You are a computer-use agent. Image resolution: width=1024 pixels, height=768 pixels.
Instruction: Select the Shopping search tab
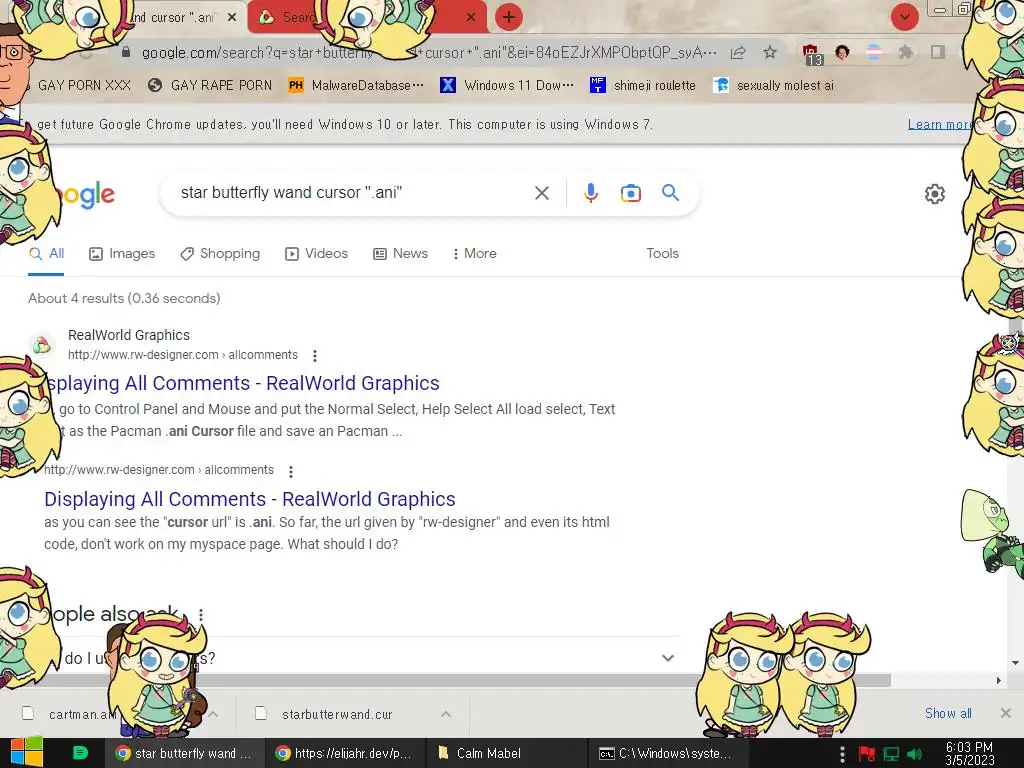pos(220,253)
